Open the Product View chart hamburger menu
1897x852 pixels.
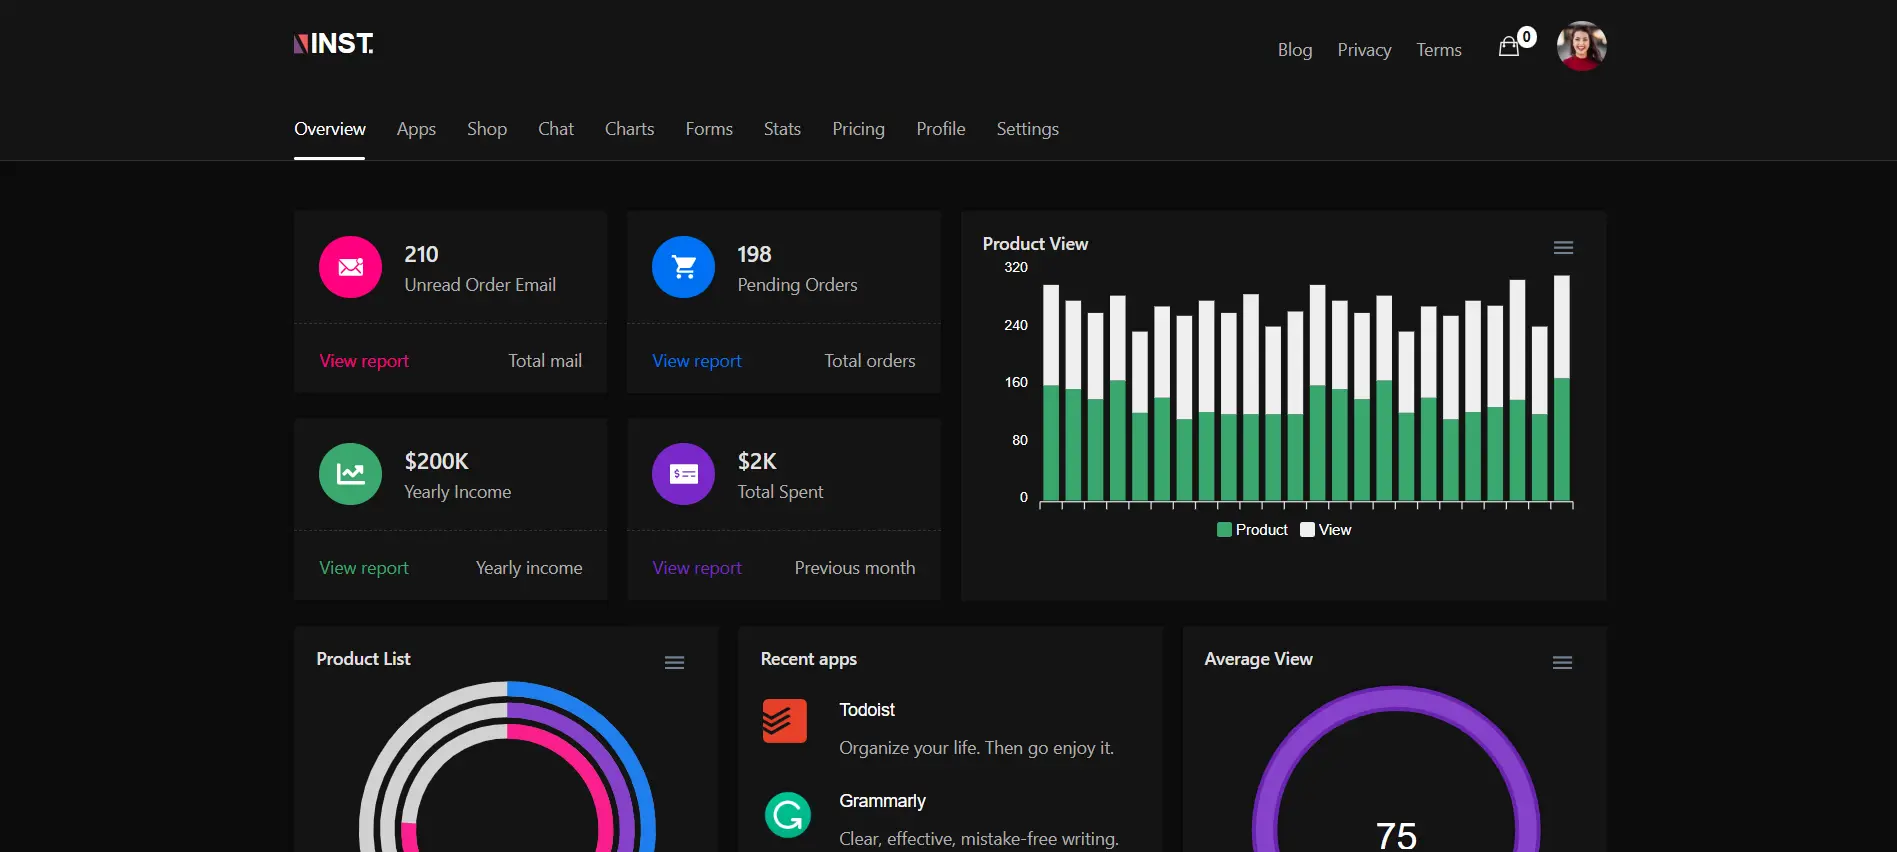1563,248
